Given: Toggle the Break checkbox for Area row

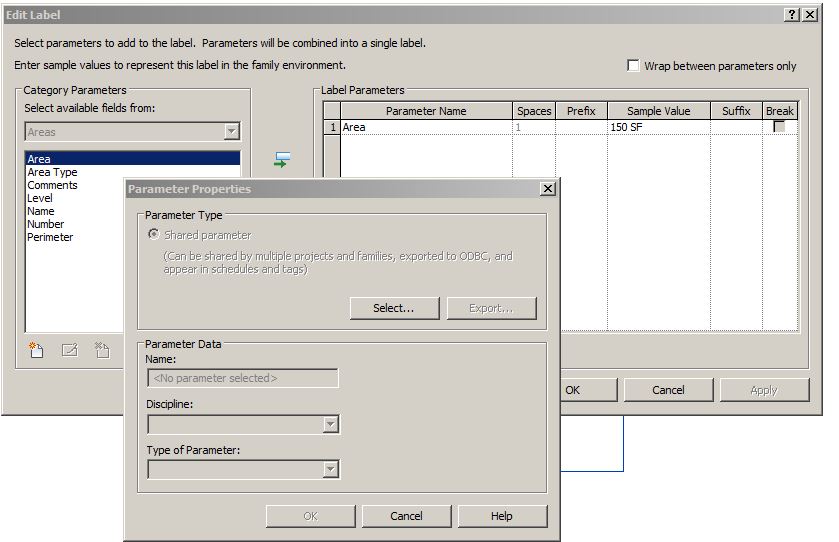Looking at the screenshot, I should point(779,127).
